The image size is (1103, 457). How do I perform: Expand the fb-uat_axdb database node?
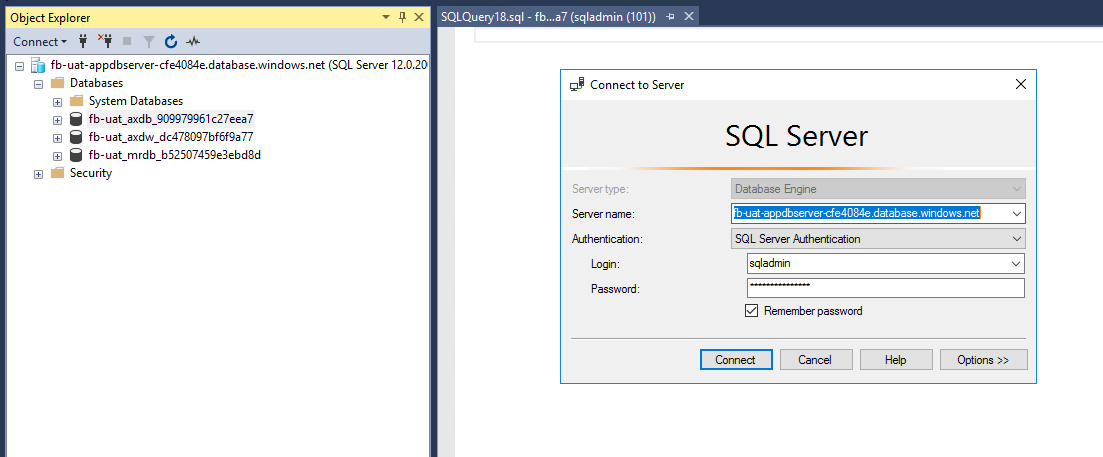coord(58,120)
